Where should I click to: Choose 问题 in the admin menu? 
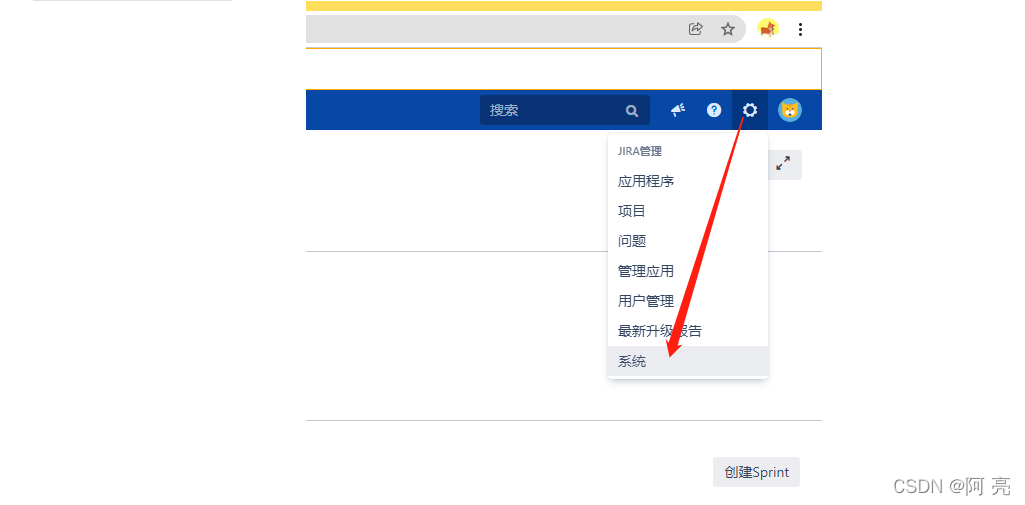tap(688, 241)
